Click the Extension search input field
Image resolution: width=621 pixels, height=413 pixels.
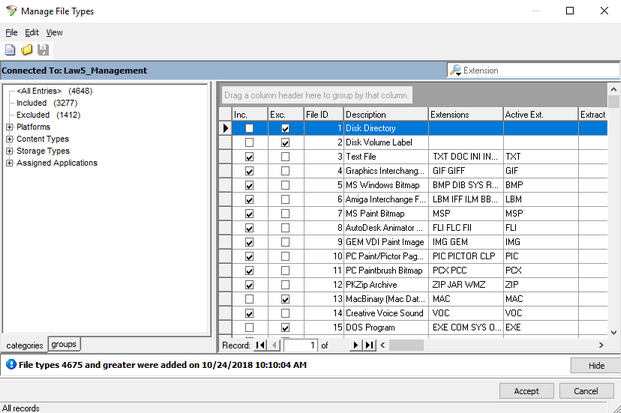539,70
